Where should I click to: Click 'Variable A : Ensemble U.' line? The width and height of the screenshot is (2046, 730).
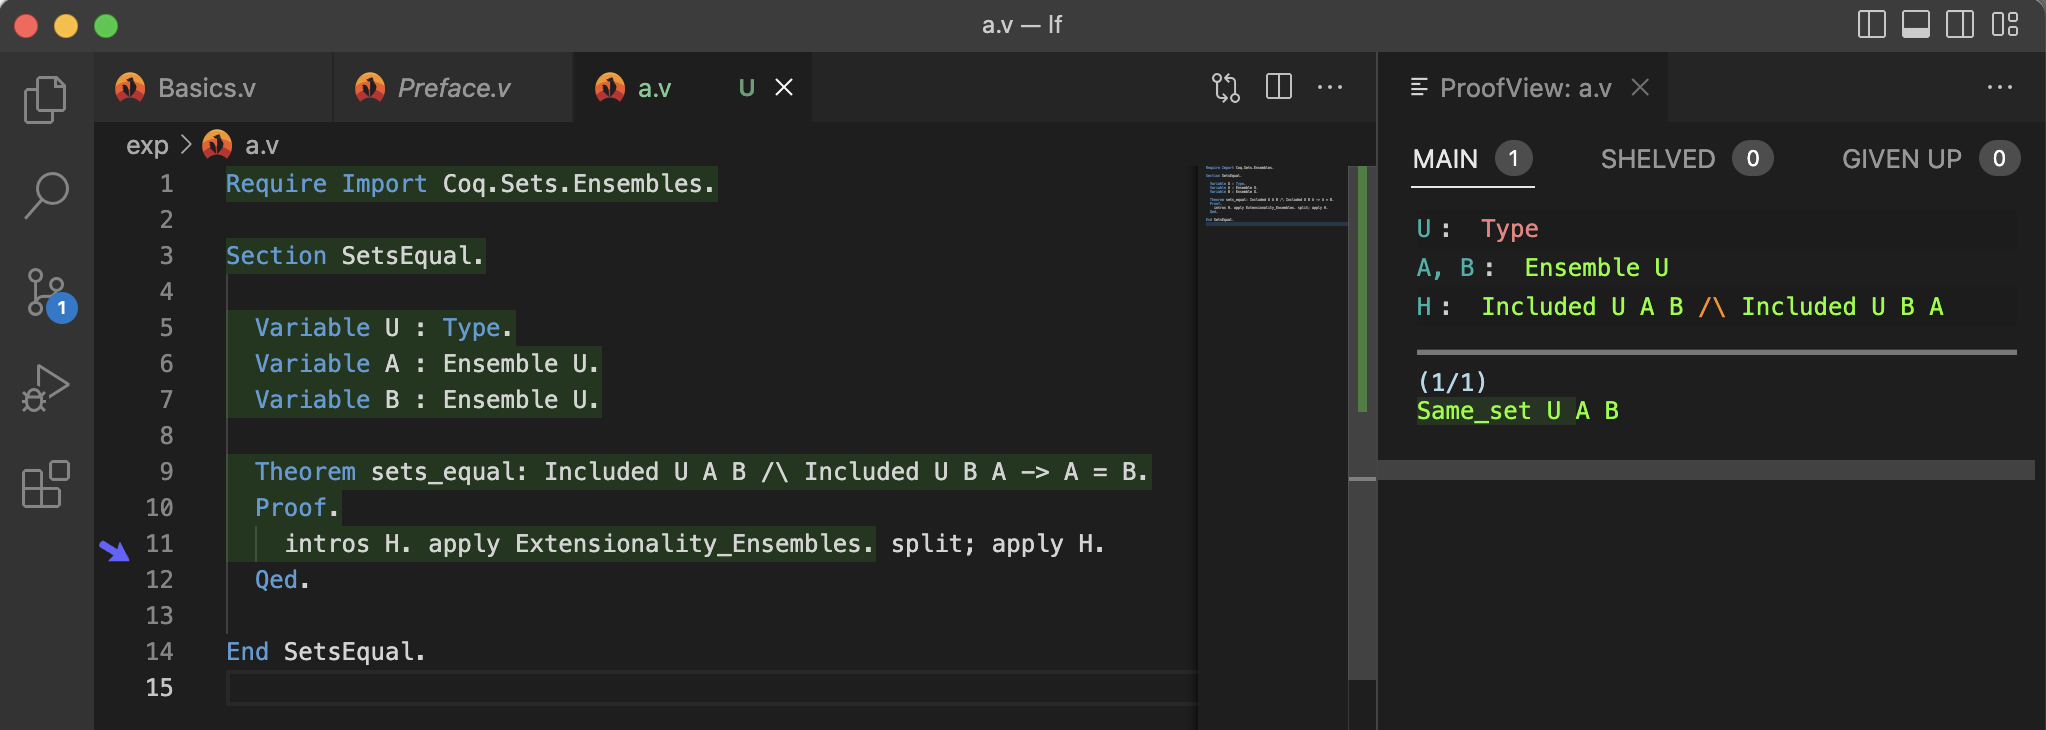pyautogui.click(x=427, y=364)
